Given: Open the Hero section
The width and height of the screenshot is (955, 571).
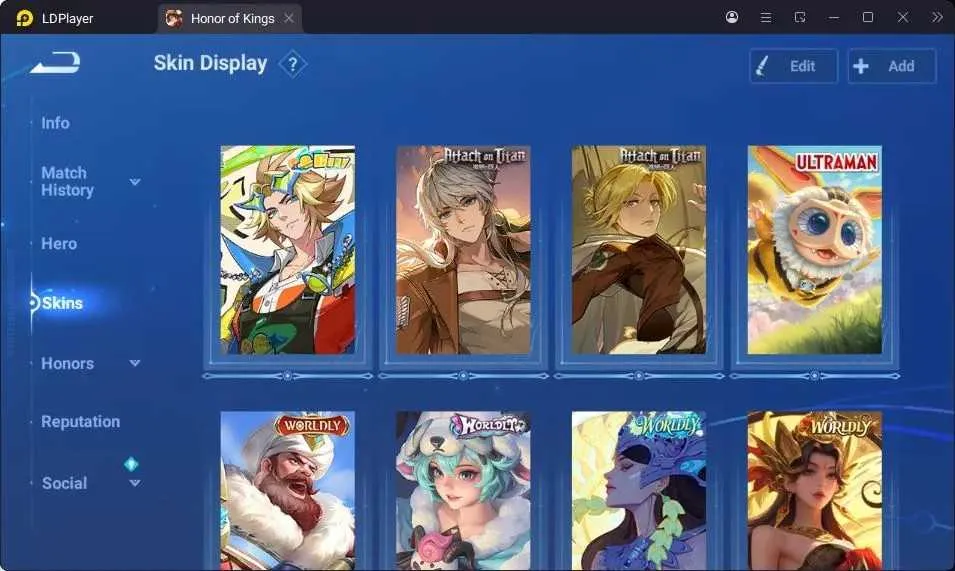Looking at the screenshot, I should point(59,243).
